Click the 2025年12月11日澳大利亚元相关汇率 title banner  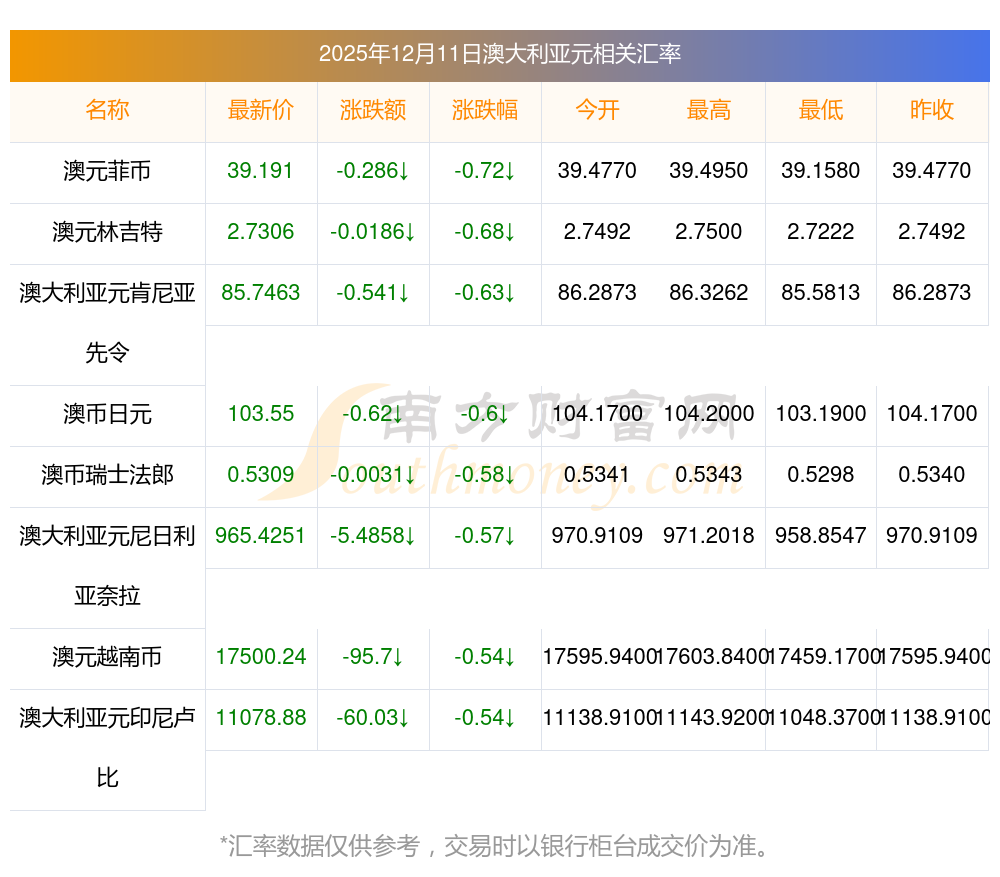[x=500, y=54]
